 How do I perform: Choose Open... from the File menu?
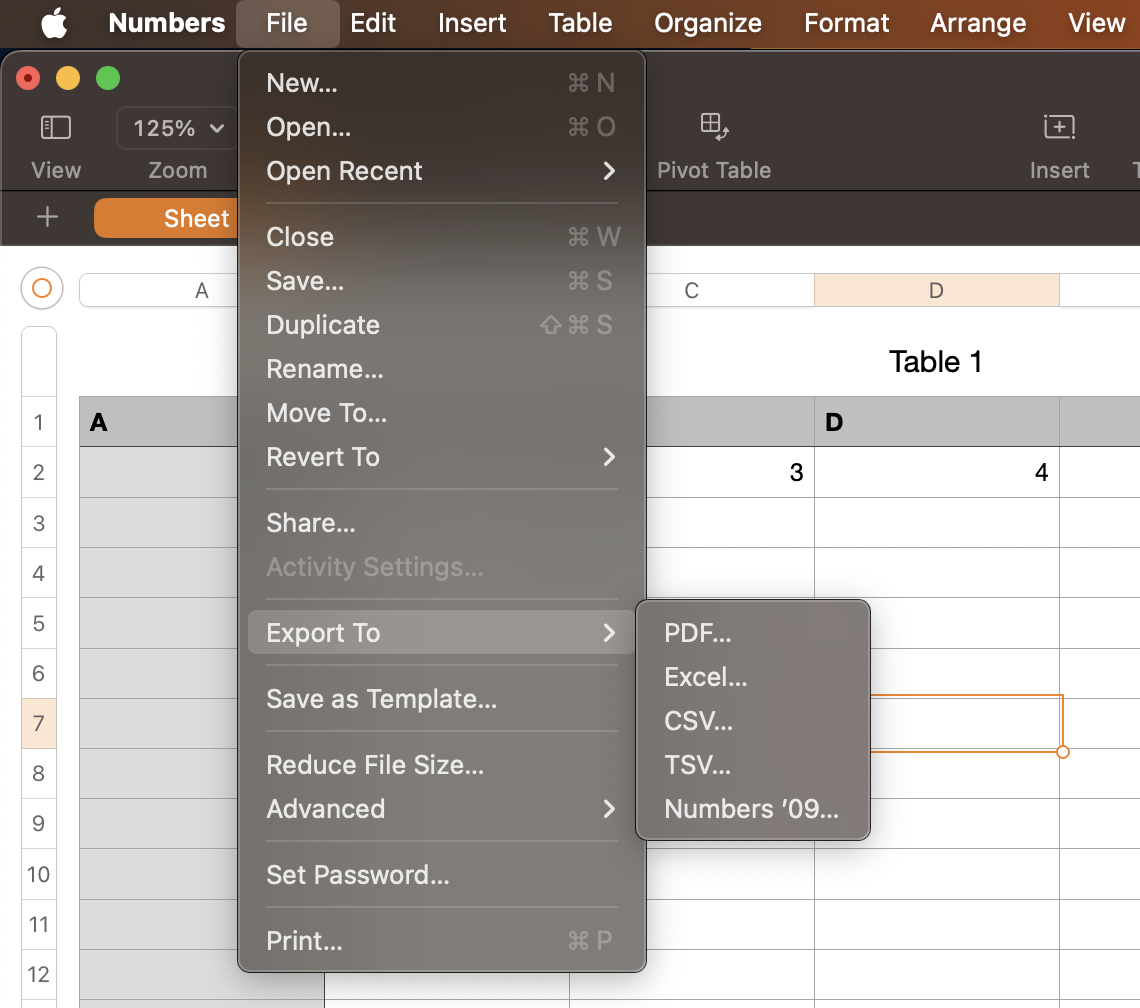(x=442, y=127)
